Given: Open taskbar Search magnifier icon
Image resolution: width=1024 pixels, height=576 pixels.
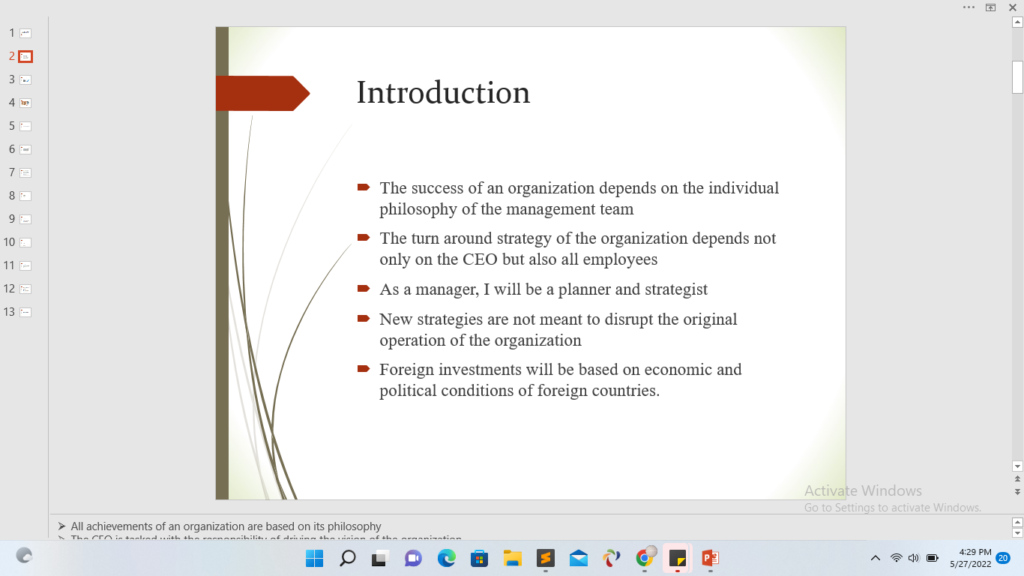Looking at the screenshot, I should click(x=347, y=558).
